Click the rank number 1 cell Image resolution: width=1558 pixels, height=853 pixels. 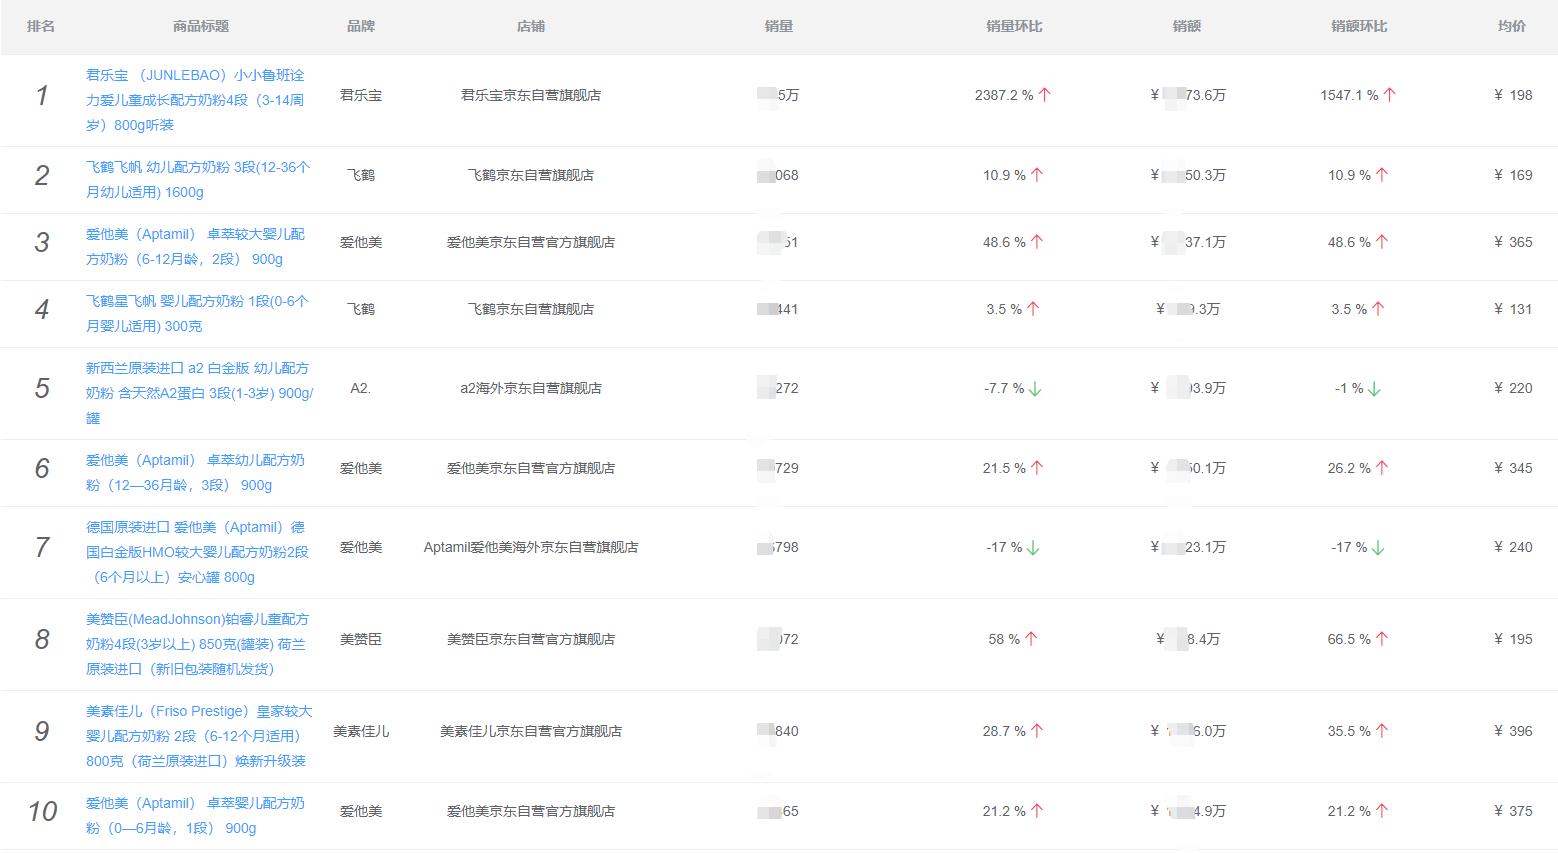41,96
